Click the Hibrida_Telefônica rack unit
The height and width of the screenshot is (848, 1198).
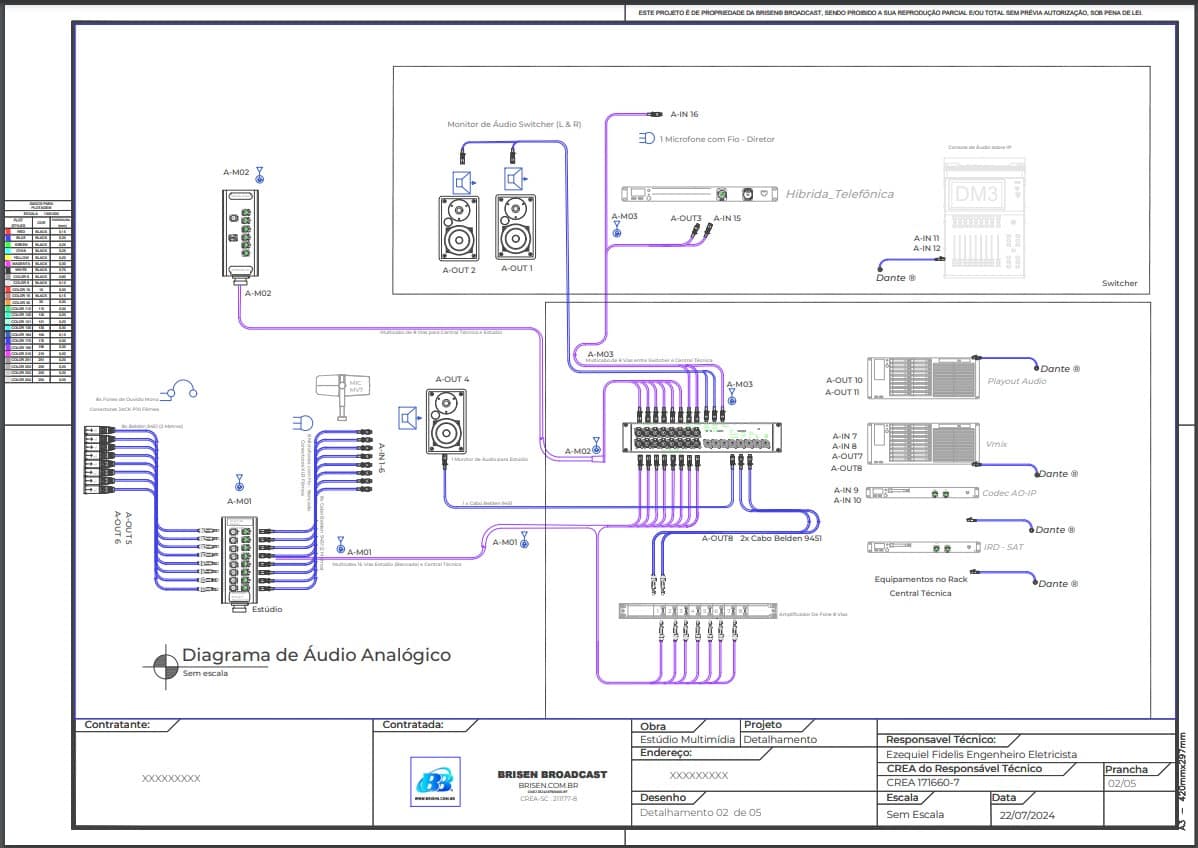click(699, 194)
